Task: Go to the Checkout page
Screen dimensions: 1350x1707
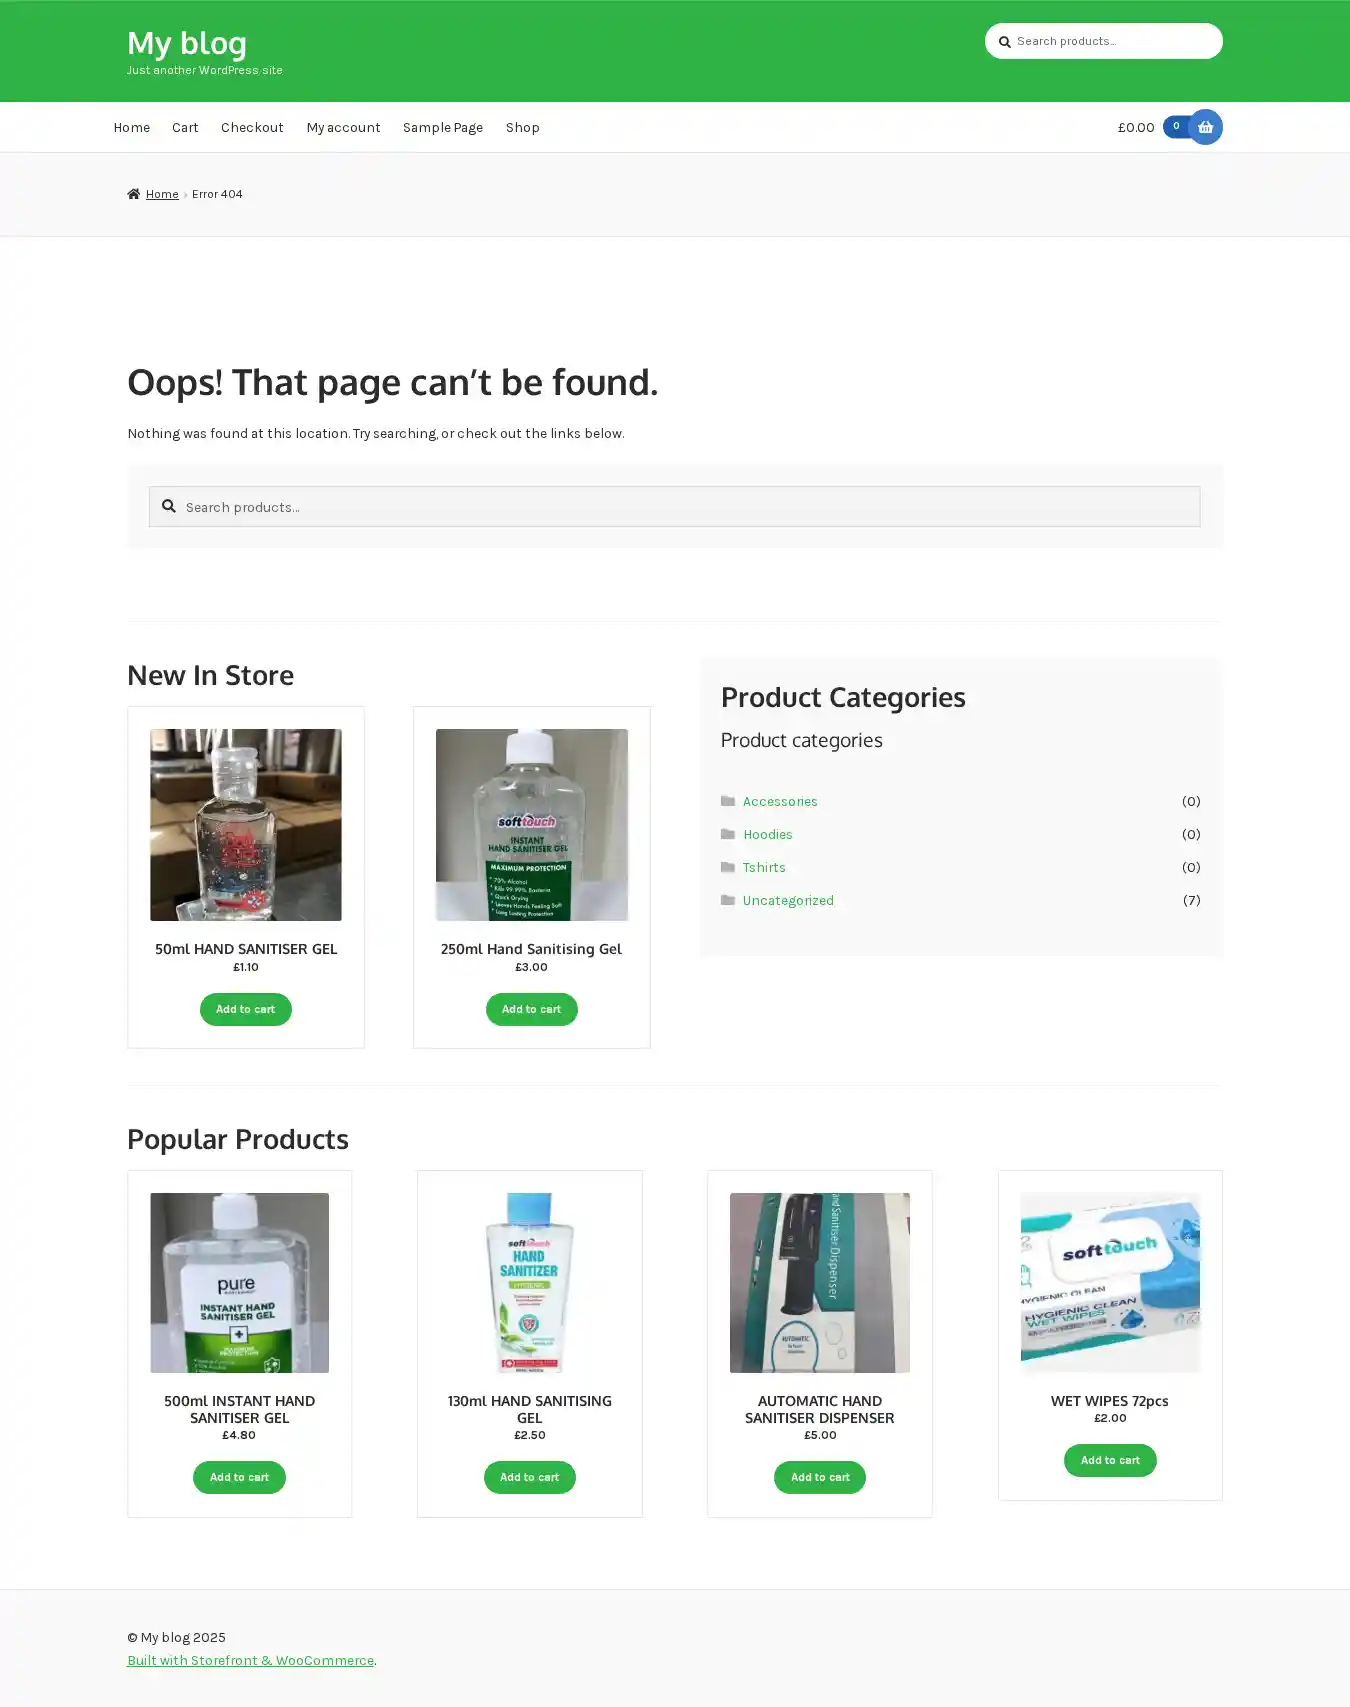Action: click(x=252, y=128)
